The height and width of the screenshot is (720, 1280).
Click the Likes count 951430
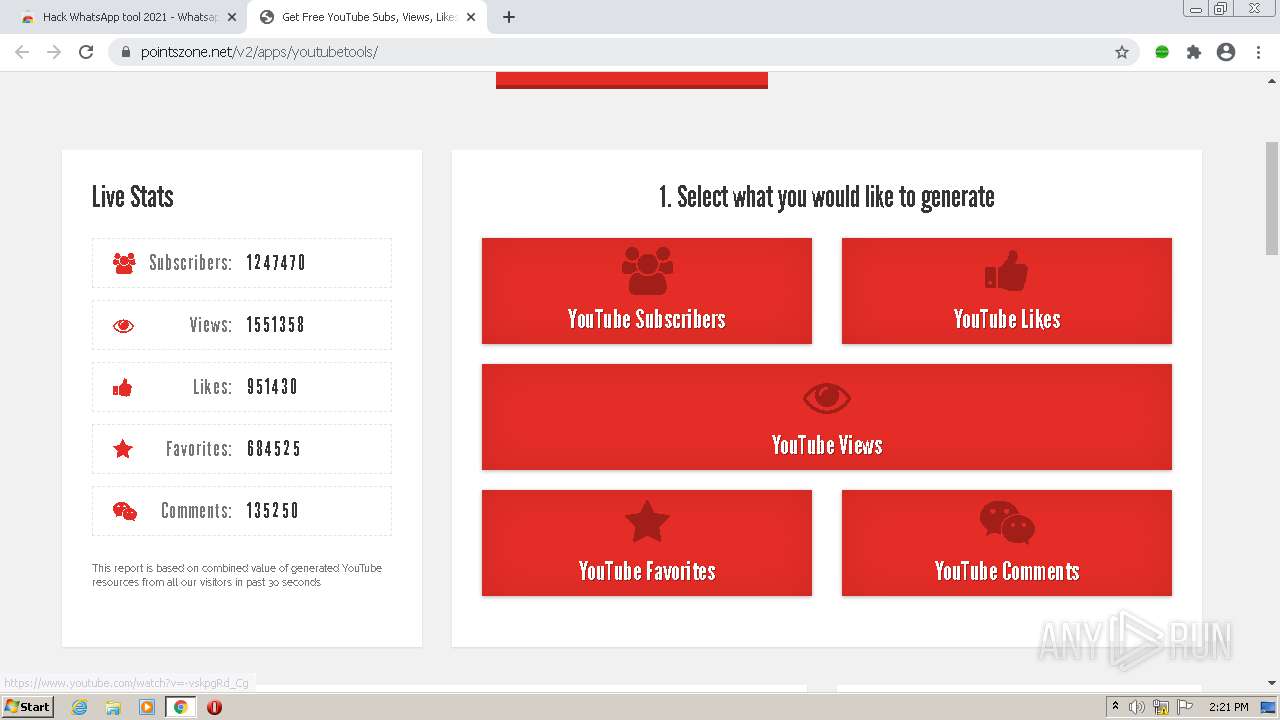tap(272, 387)
